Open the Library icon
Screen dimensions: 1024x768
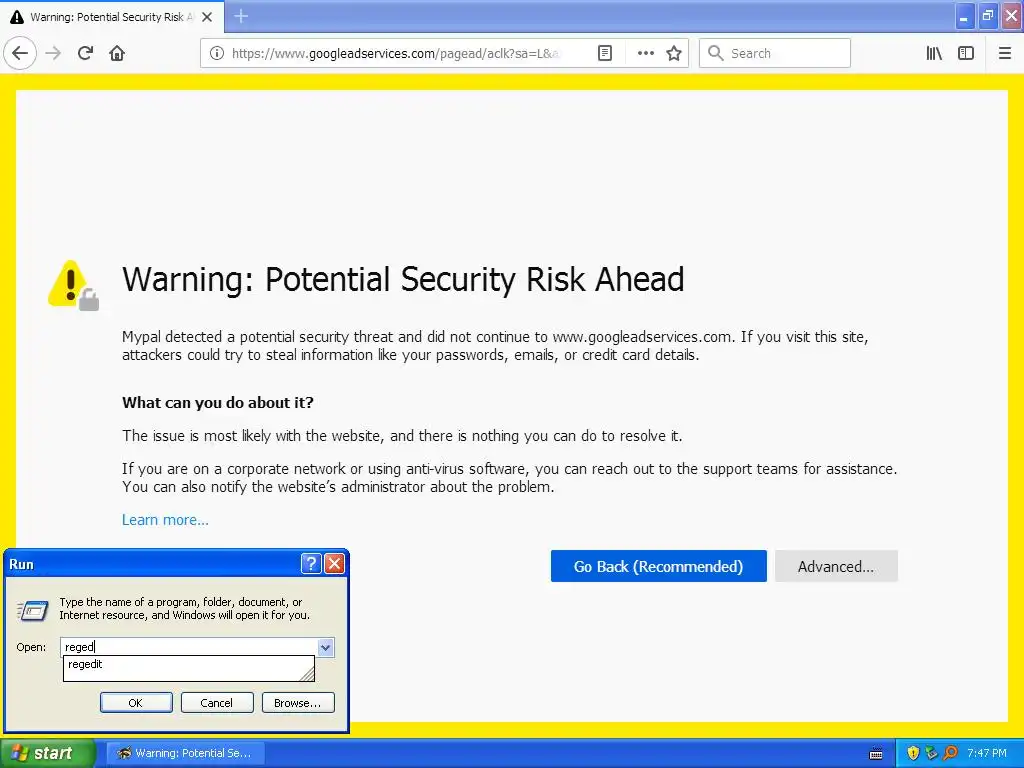[934, 53]
